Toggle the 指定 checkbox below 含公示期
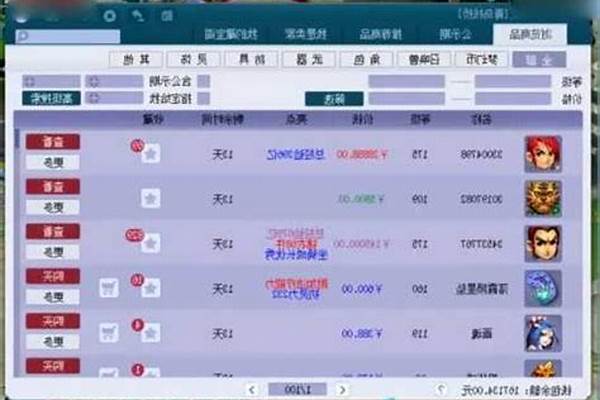 click(x=203, y=99)
